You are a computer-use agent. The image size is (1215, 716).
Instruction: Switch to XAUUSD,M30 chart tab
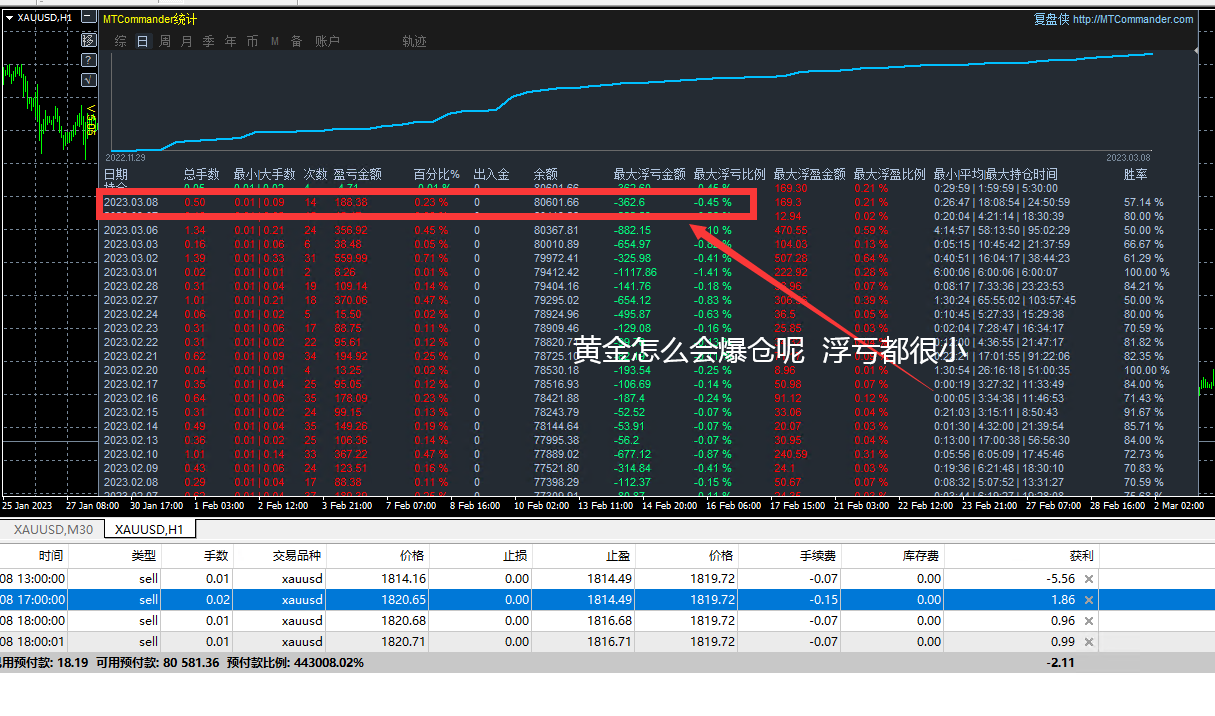pos(54,530)
